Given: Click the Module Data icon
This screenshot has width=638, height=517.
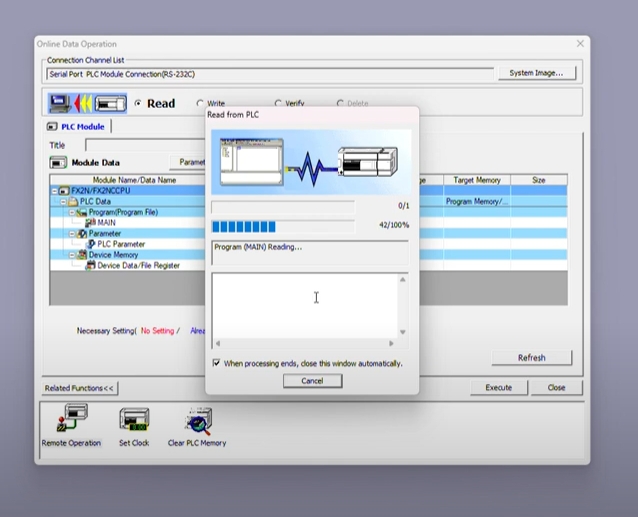Looking at the screenshot, I should click(59, 162).
